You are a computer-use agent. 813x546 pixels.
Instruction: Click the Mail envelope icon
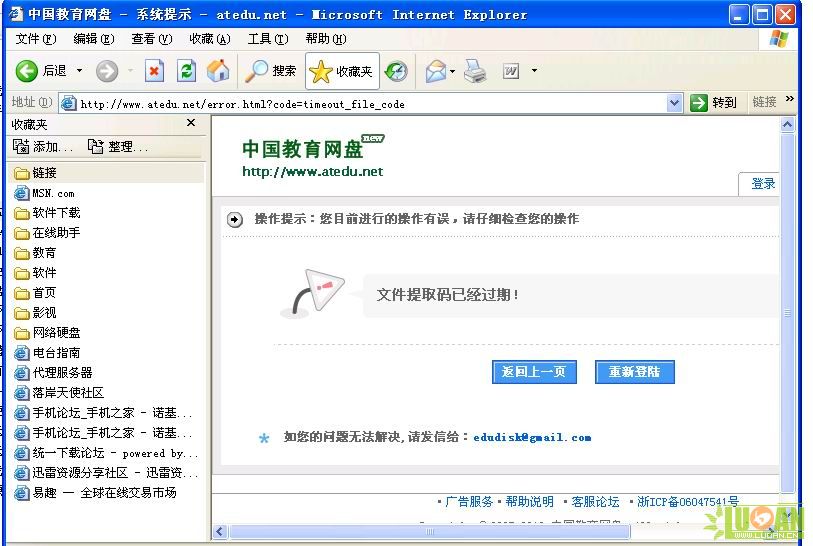point(436,71)
